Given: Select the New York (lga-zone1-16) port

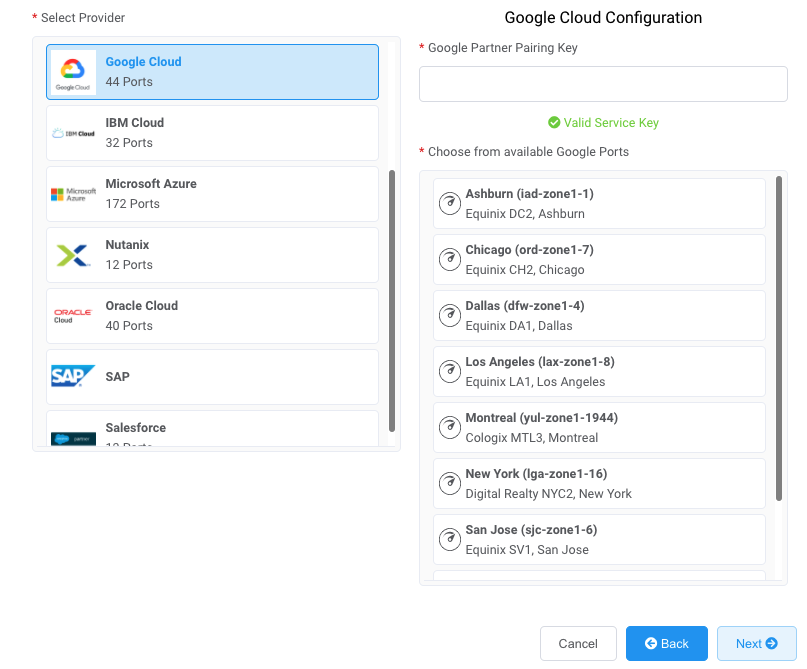Looking at the screenshot, I should click(599, 484).
